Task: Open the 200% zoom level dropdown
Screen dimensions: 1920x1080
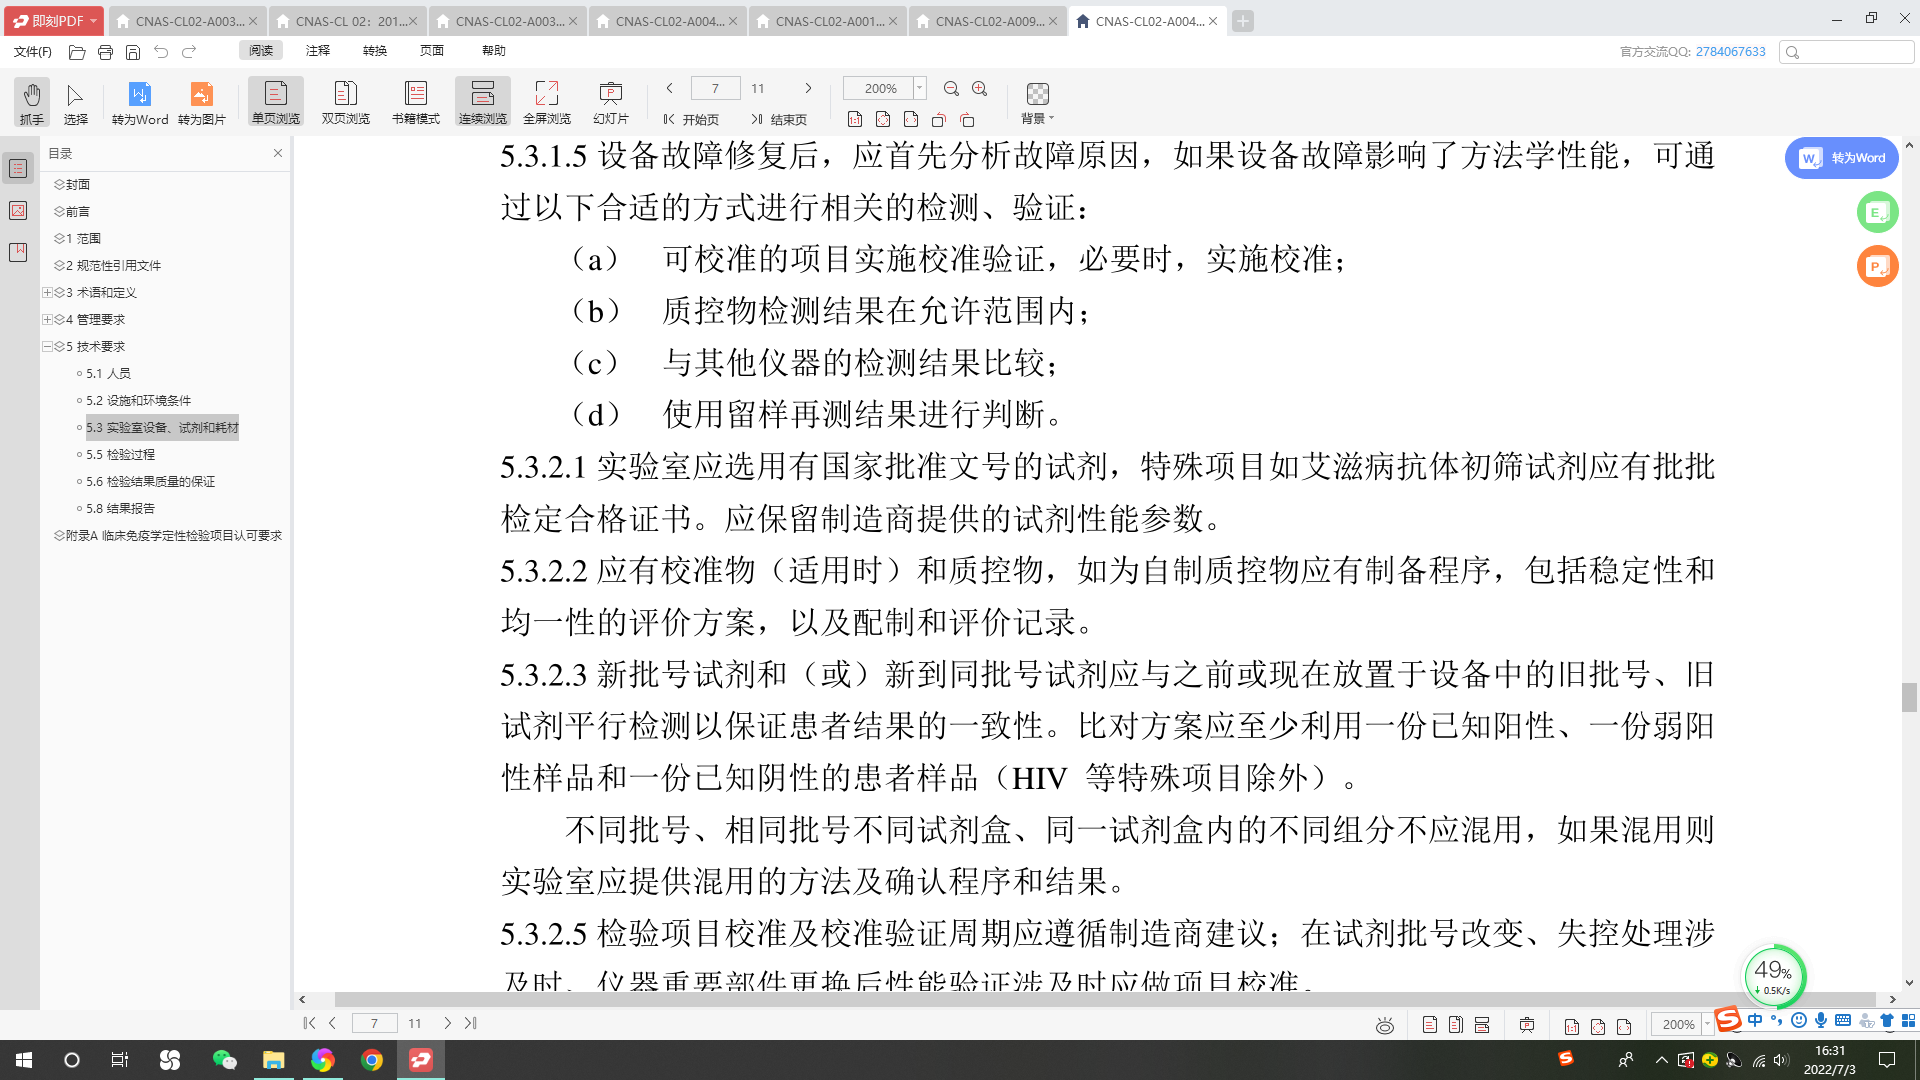Action: click(919, 88)
